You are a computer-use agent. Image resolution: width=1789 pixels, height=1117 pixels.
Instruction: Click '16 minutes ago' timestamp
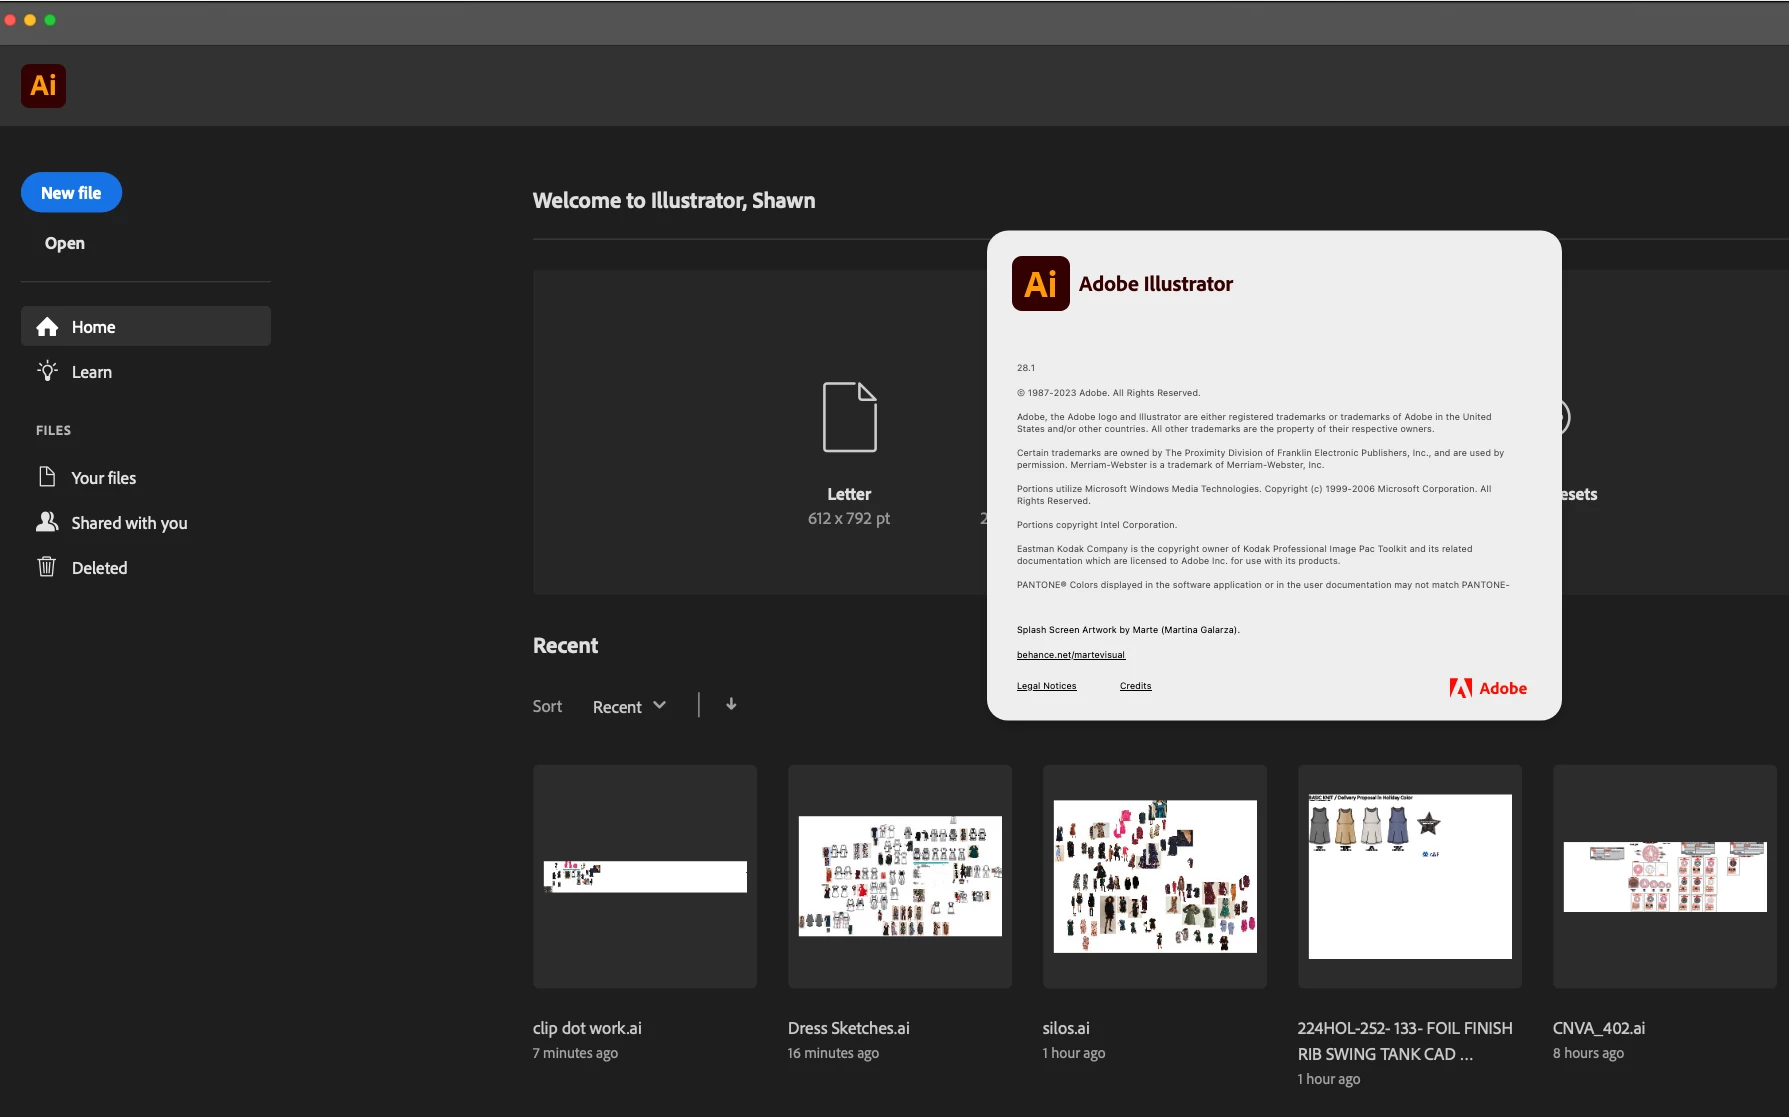(833, 1053)
